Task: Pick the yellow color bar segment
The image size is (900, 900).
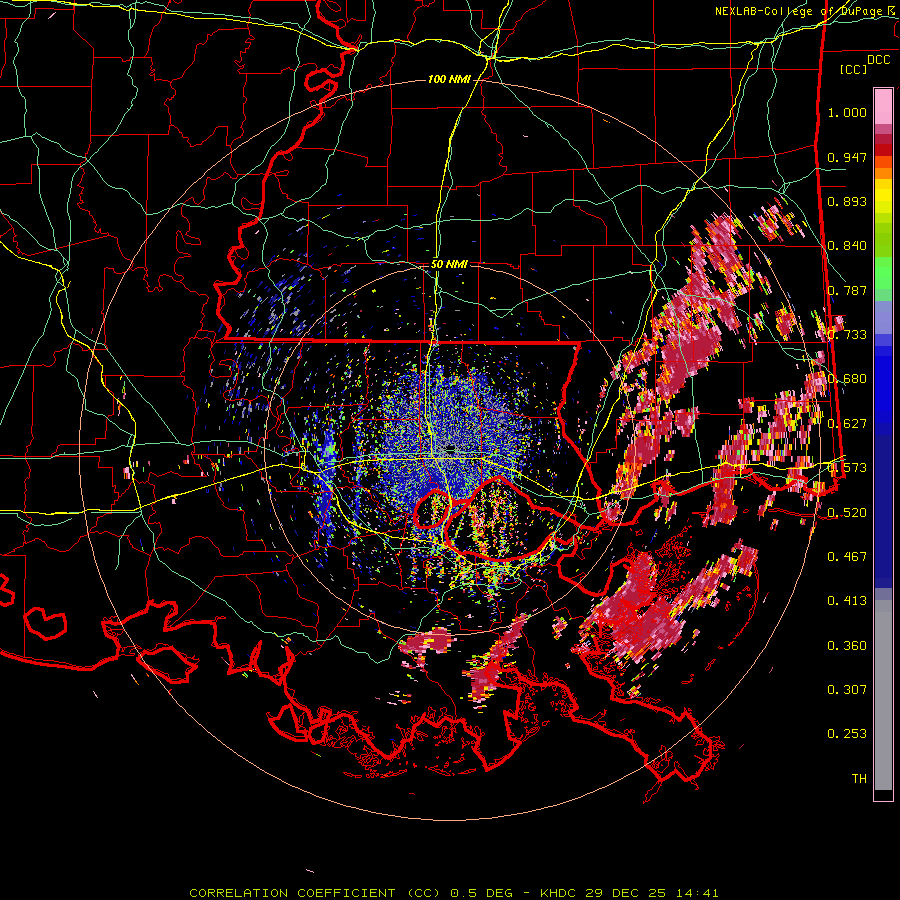Action: (883, 196)
